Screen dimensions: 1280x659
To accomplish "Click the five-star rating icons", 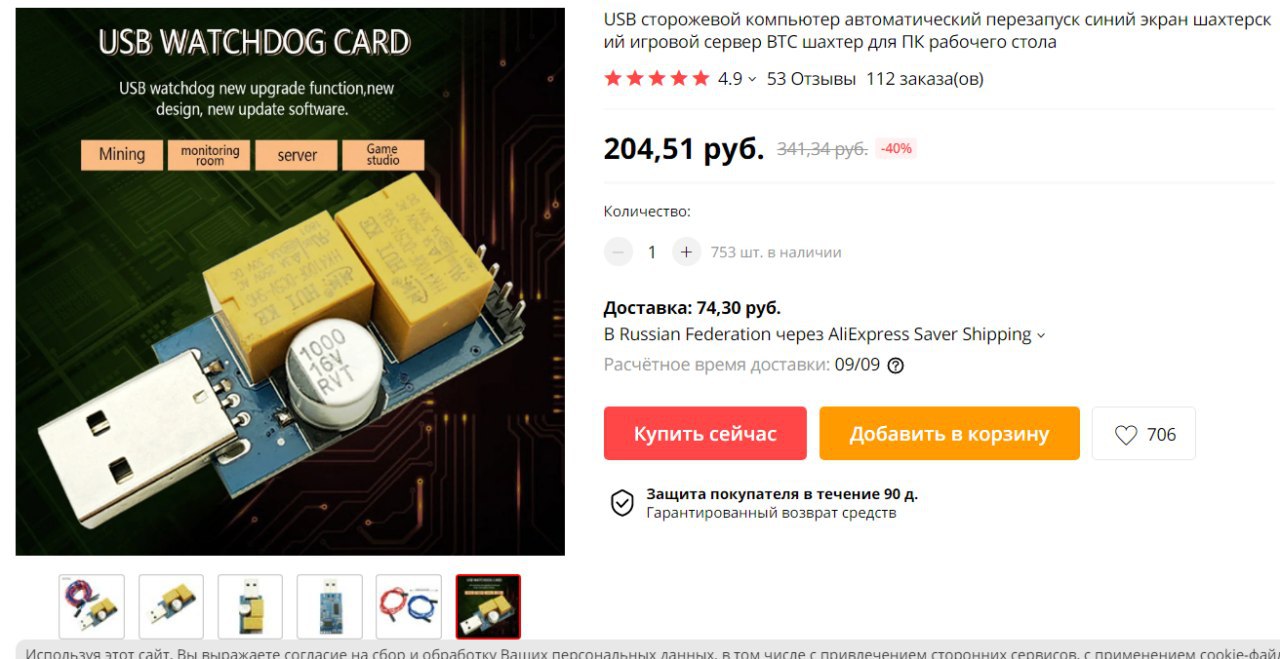I will (x=657, y=78).
